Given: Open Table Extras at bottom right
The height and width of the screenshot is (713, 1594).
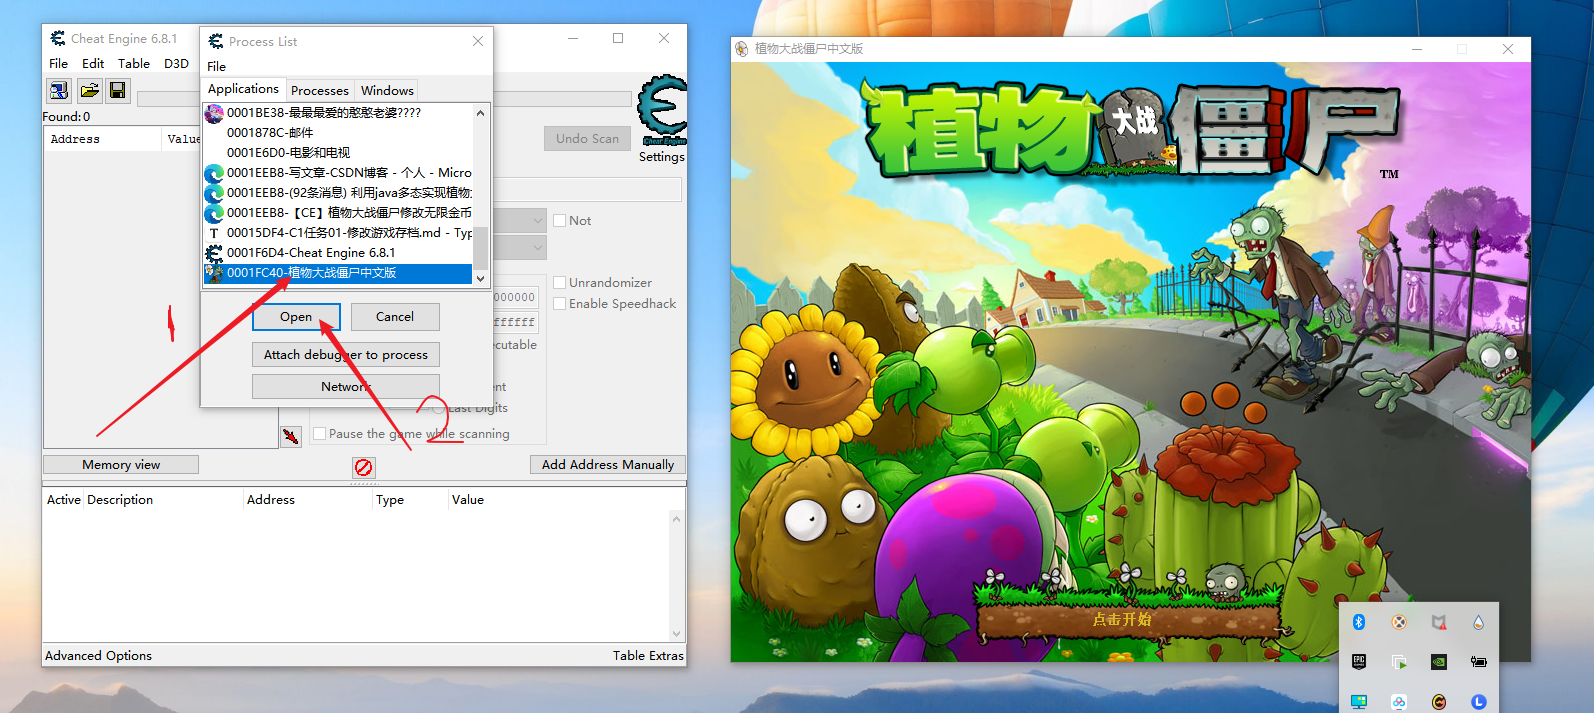Looking at the screenshot, I should coord(648,655).
